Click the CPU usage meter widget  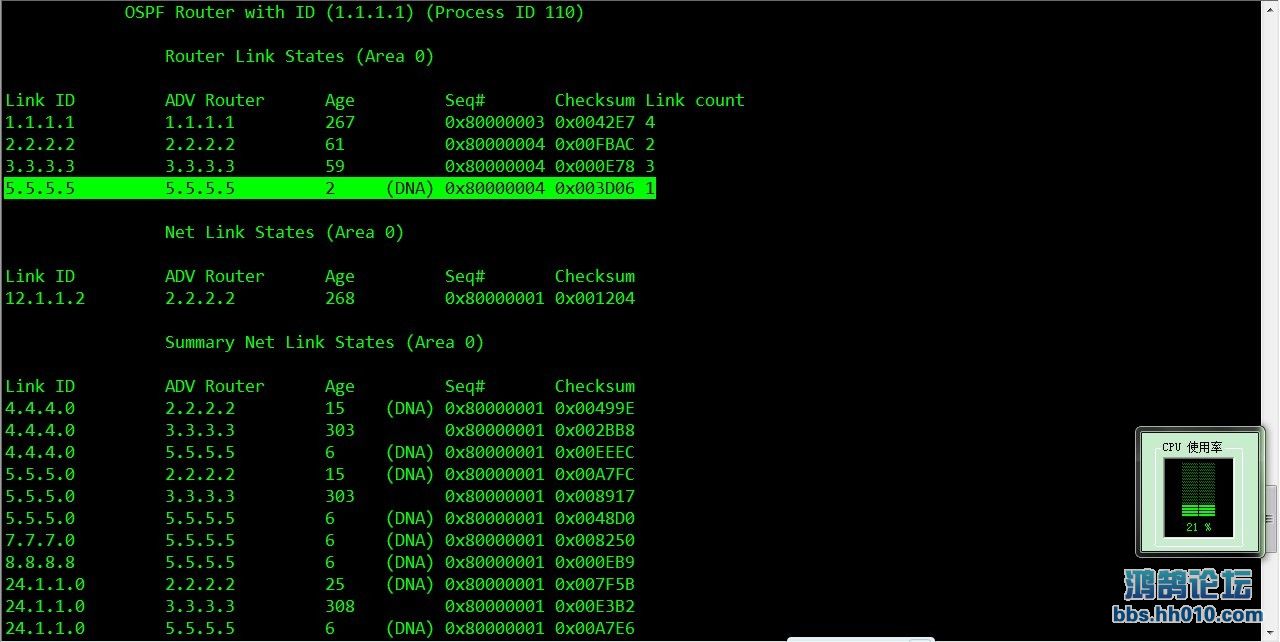(1200, 491)
